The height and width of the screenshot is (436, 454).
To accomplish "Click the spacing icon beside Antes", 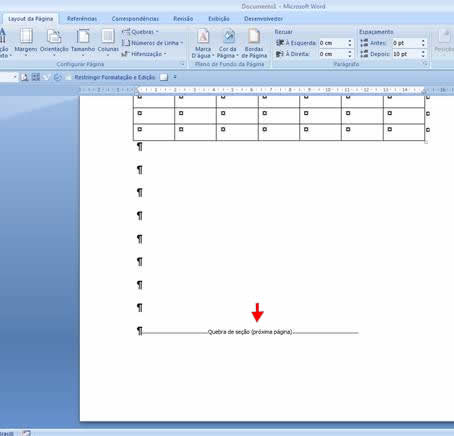I will [364, 43].
